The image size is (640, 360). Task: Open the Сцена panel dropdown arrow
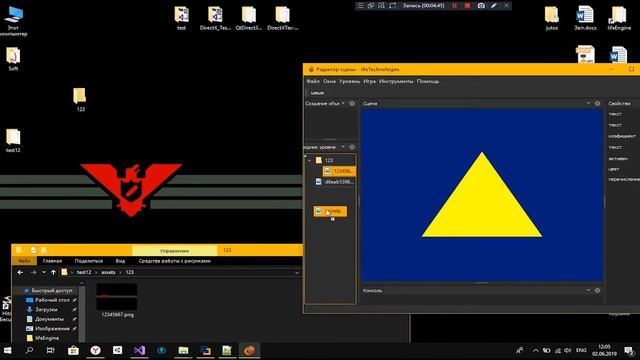[588, 103]
